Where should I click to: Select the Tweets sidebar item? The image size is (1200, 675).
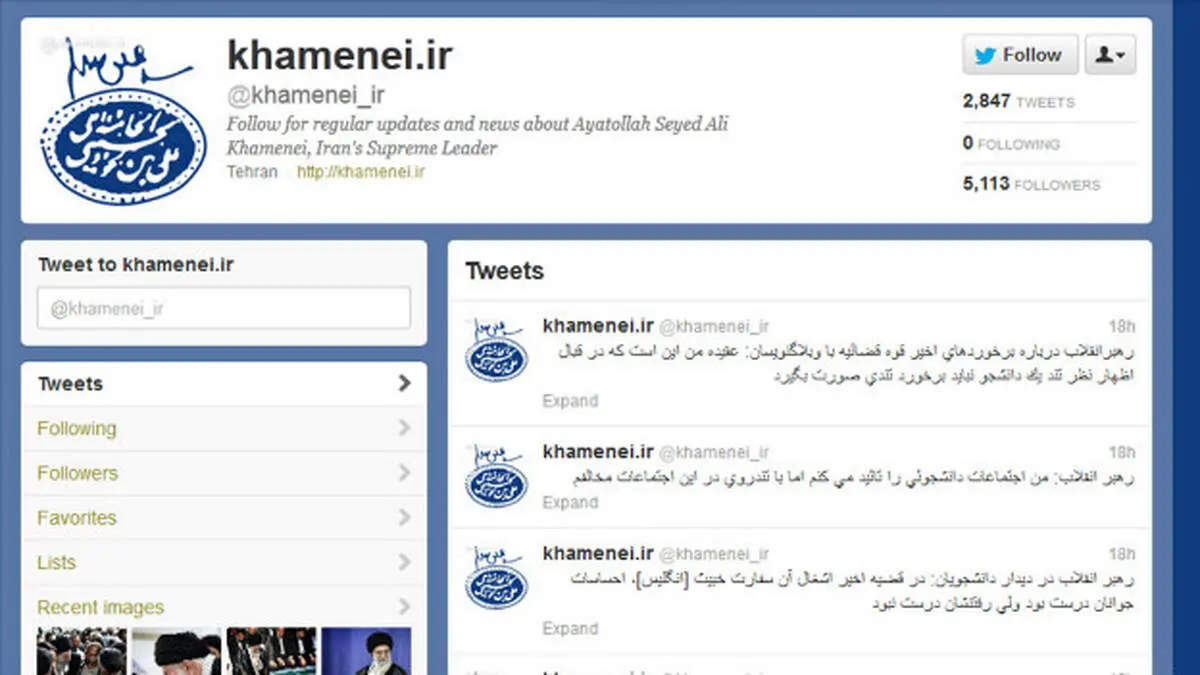[x=224, y=384]
